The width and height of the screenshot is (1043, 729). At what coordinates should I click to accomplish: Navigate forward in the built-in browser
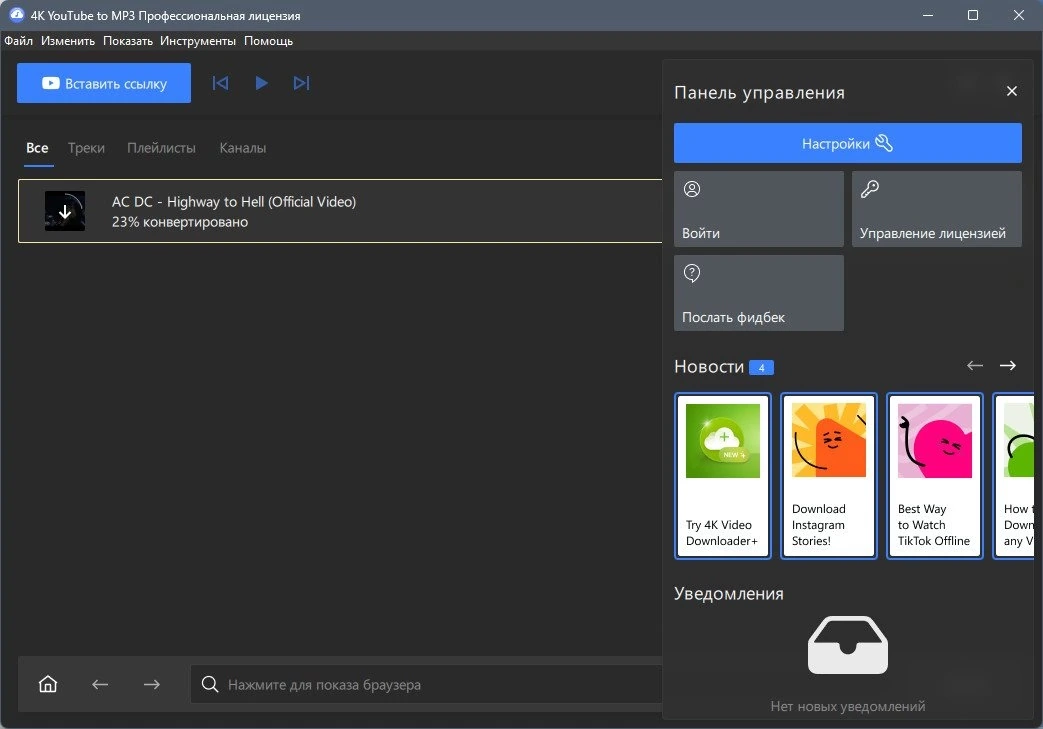(152, 684)
